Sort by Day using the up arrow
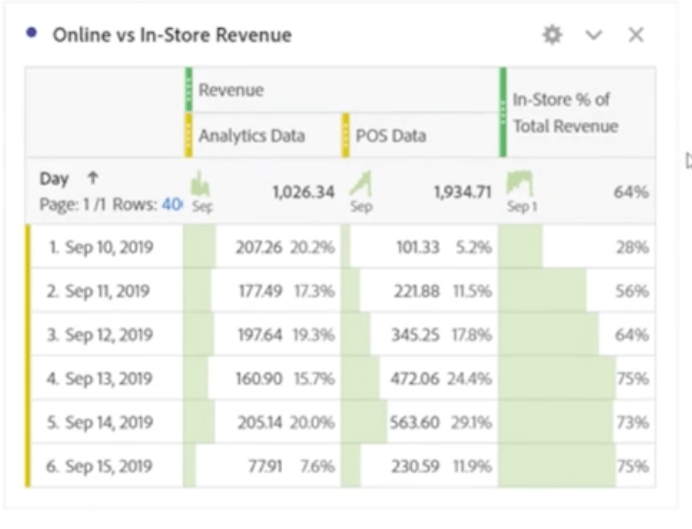 click(93, 178)
